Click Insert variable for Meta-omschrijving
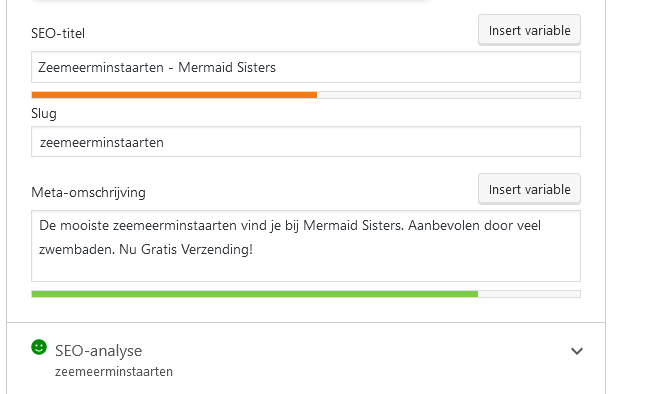 pyautogui.click(x=529, y=189)
